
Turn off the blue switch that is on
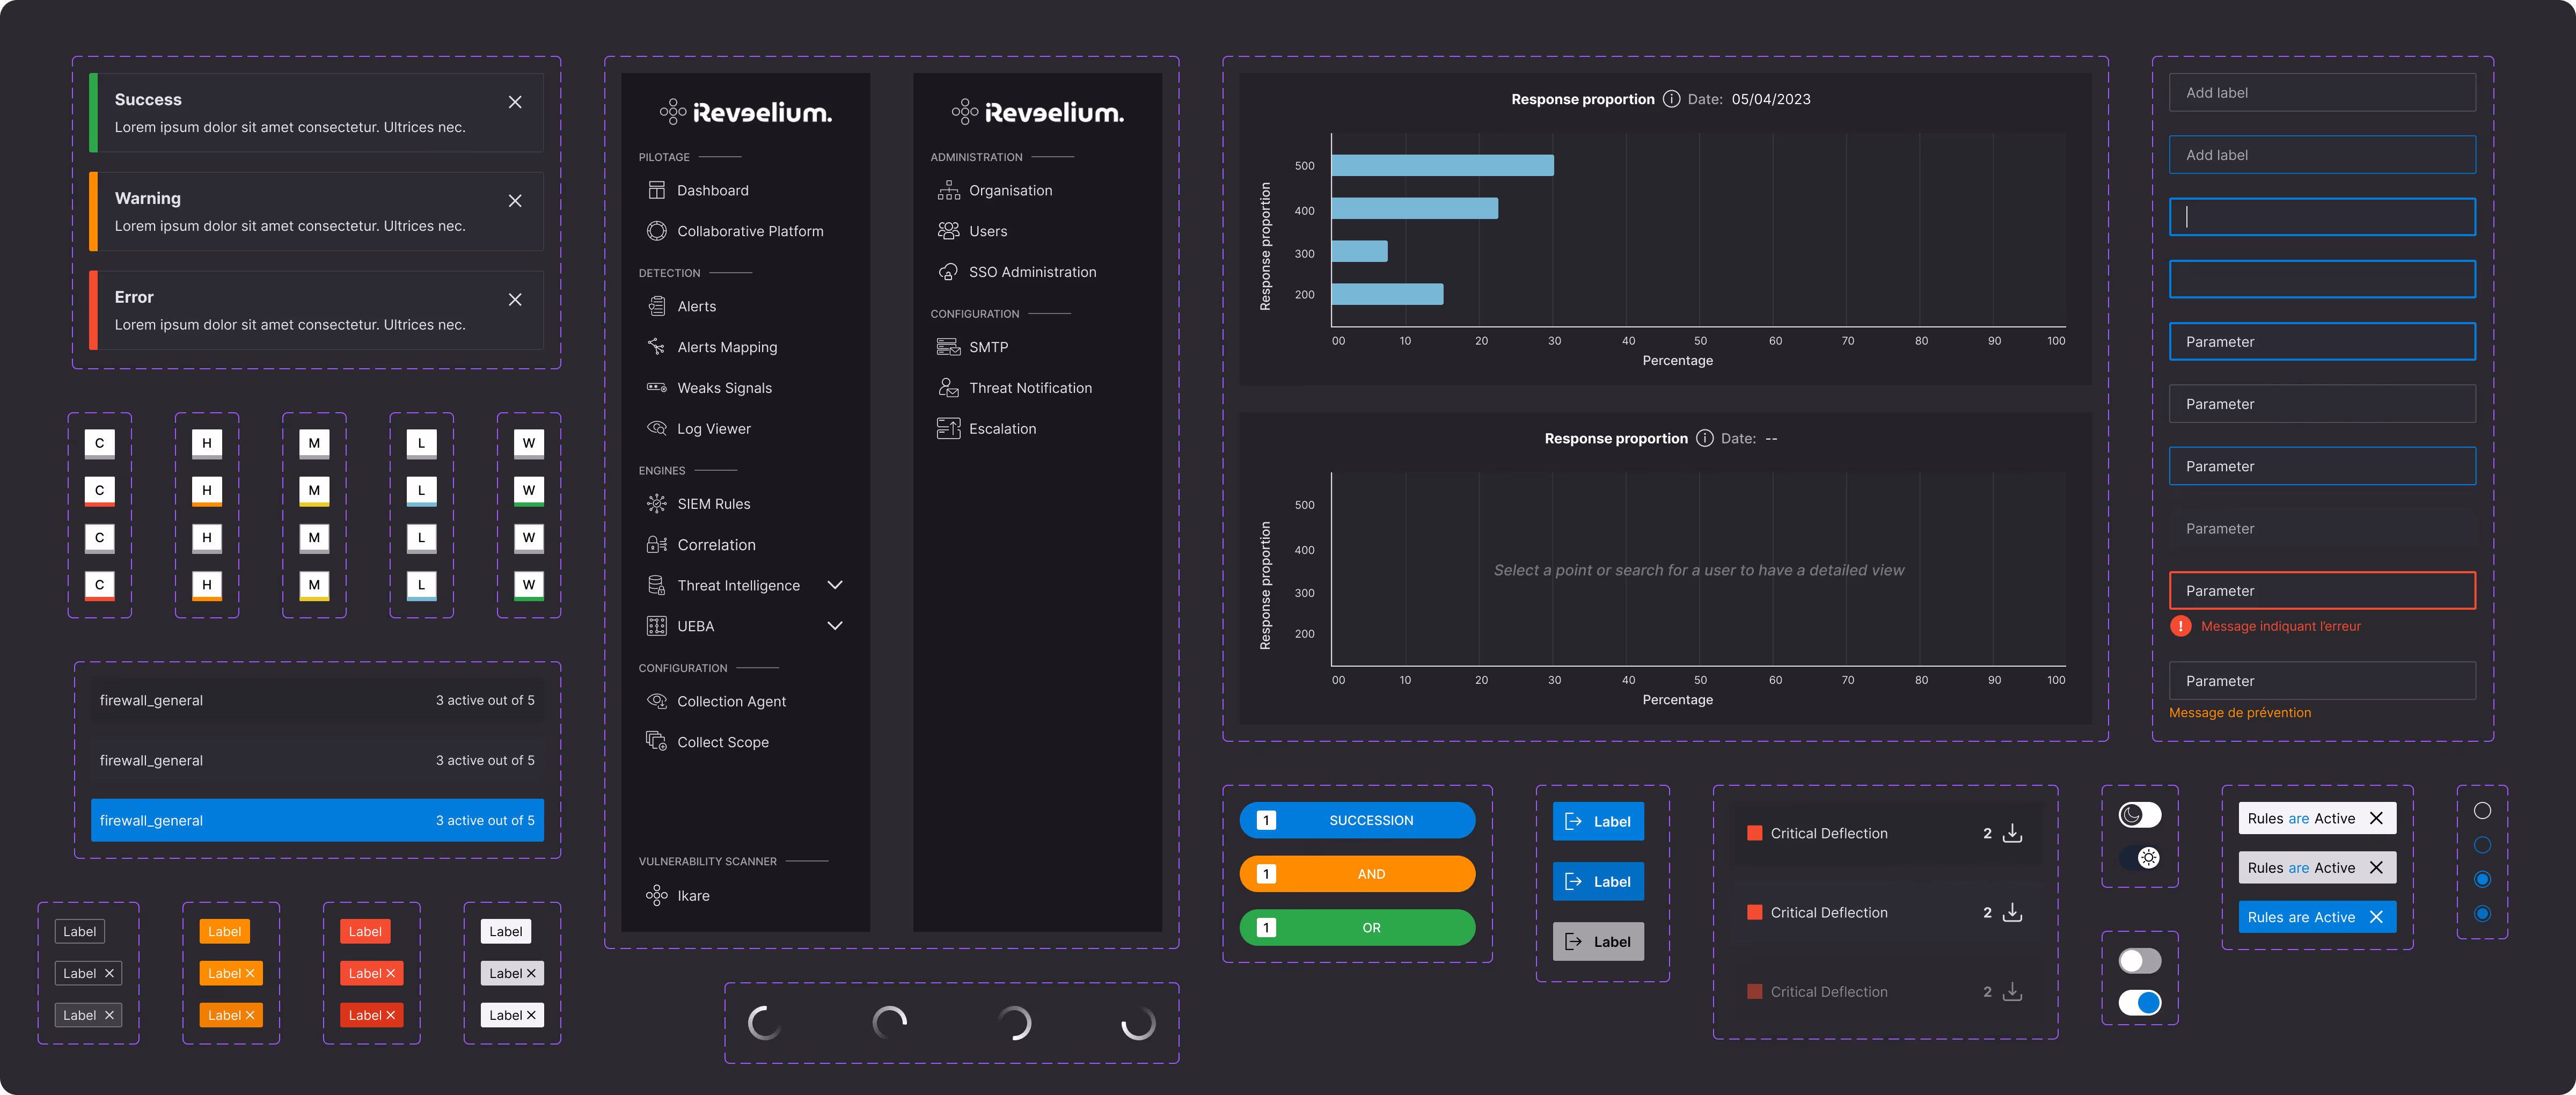2139,1003
